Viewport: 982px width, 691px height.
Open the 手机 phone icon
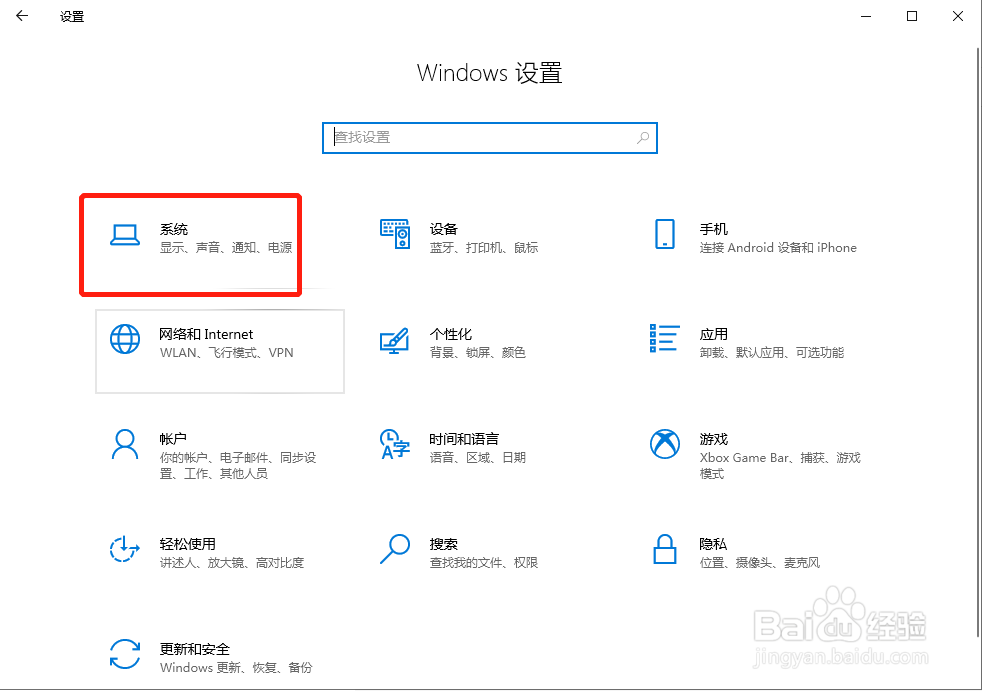pyautogui.click(x=664, y=234)
